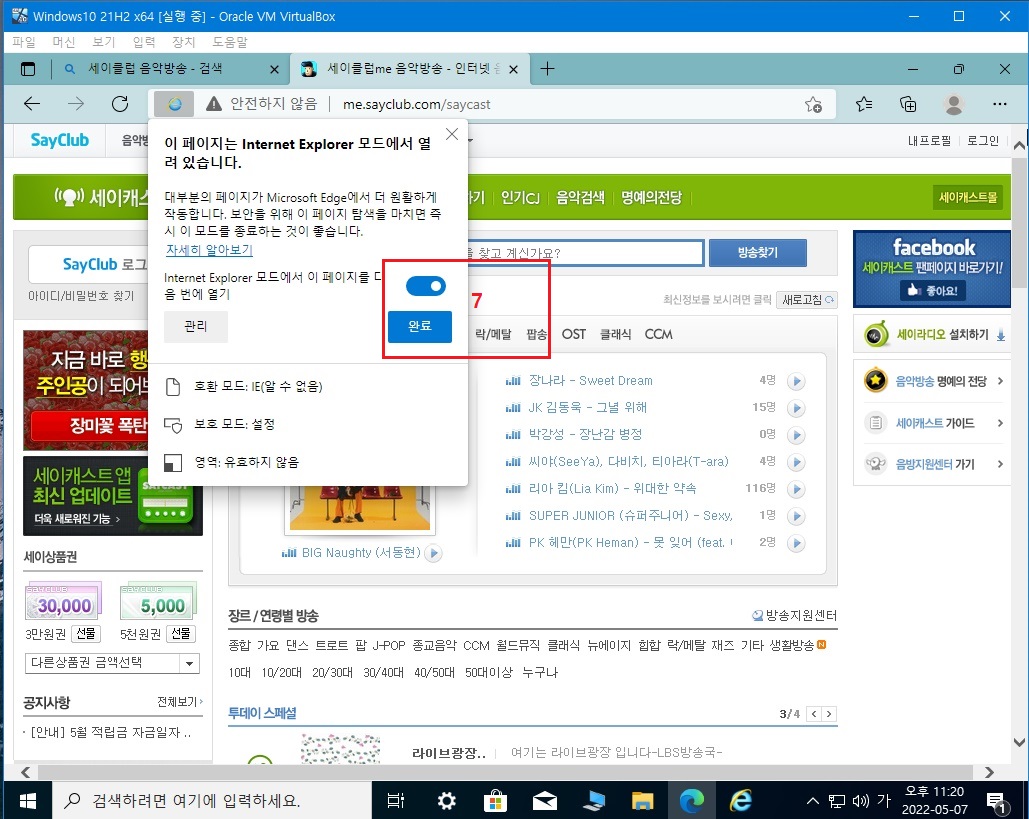This screenshot has height=819, width=1029.
Task: Switch to 세이클럽 음악방송 - 검색 tab
Action: click(x=156, y=68)
